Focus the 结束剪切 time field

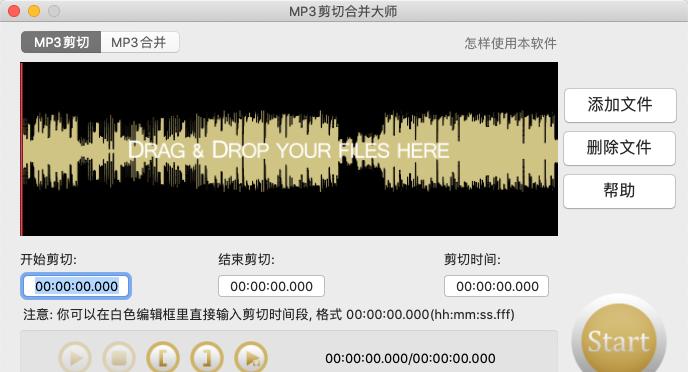click(271, 286)
